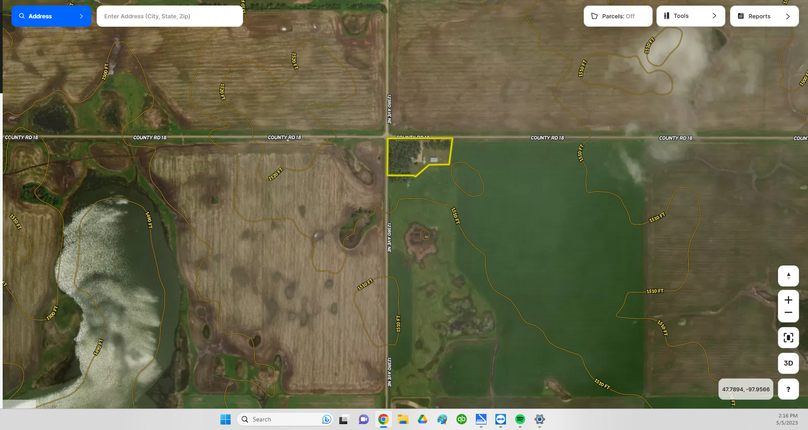This screenshot has width=808, height=430.
Task: Open Bing chat icon in taskbar search
Action: pos(326,419)
